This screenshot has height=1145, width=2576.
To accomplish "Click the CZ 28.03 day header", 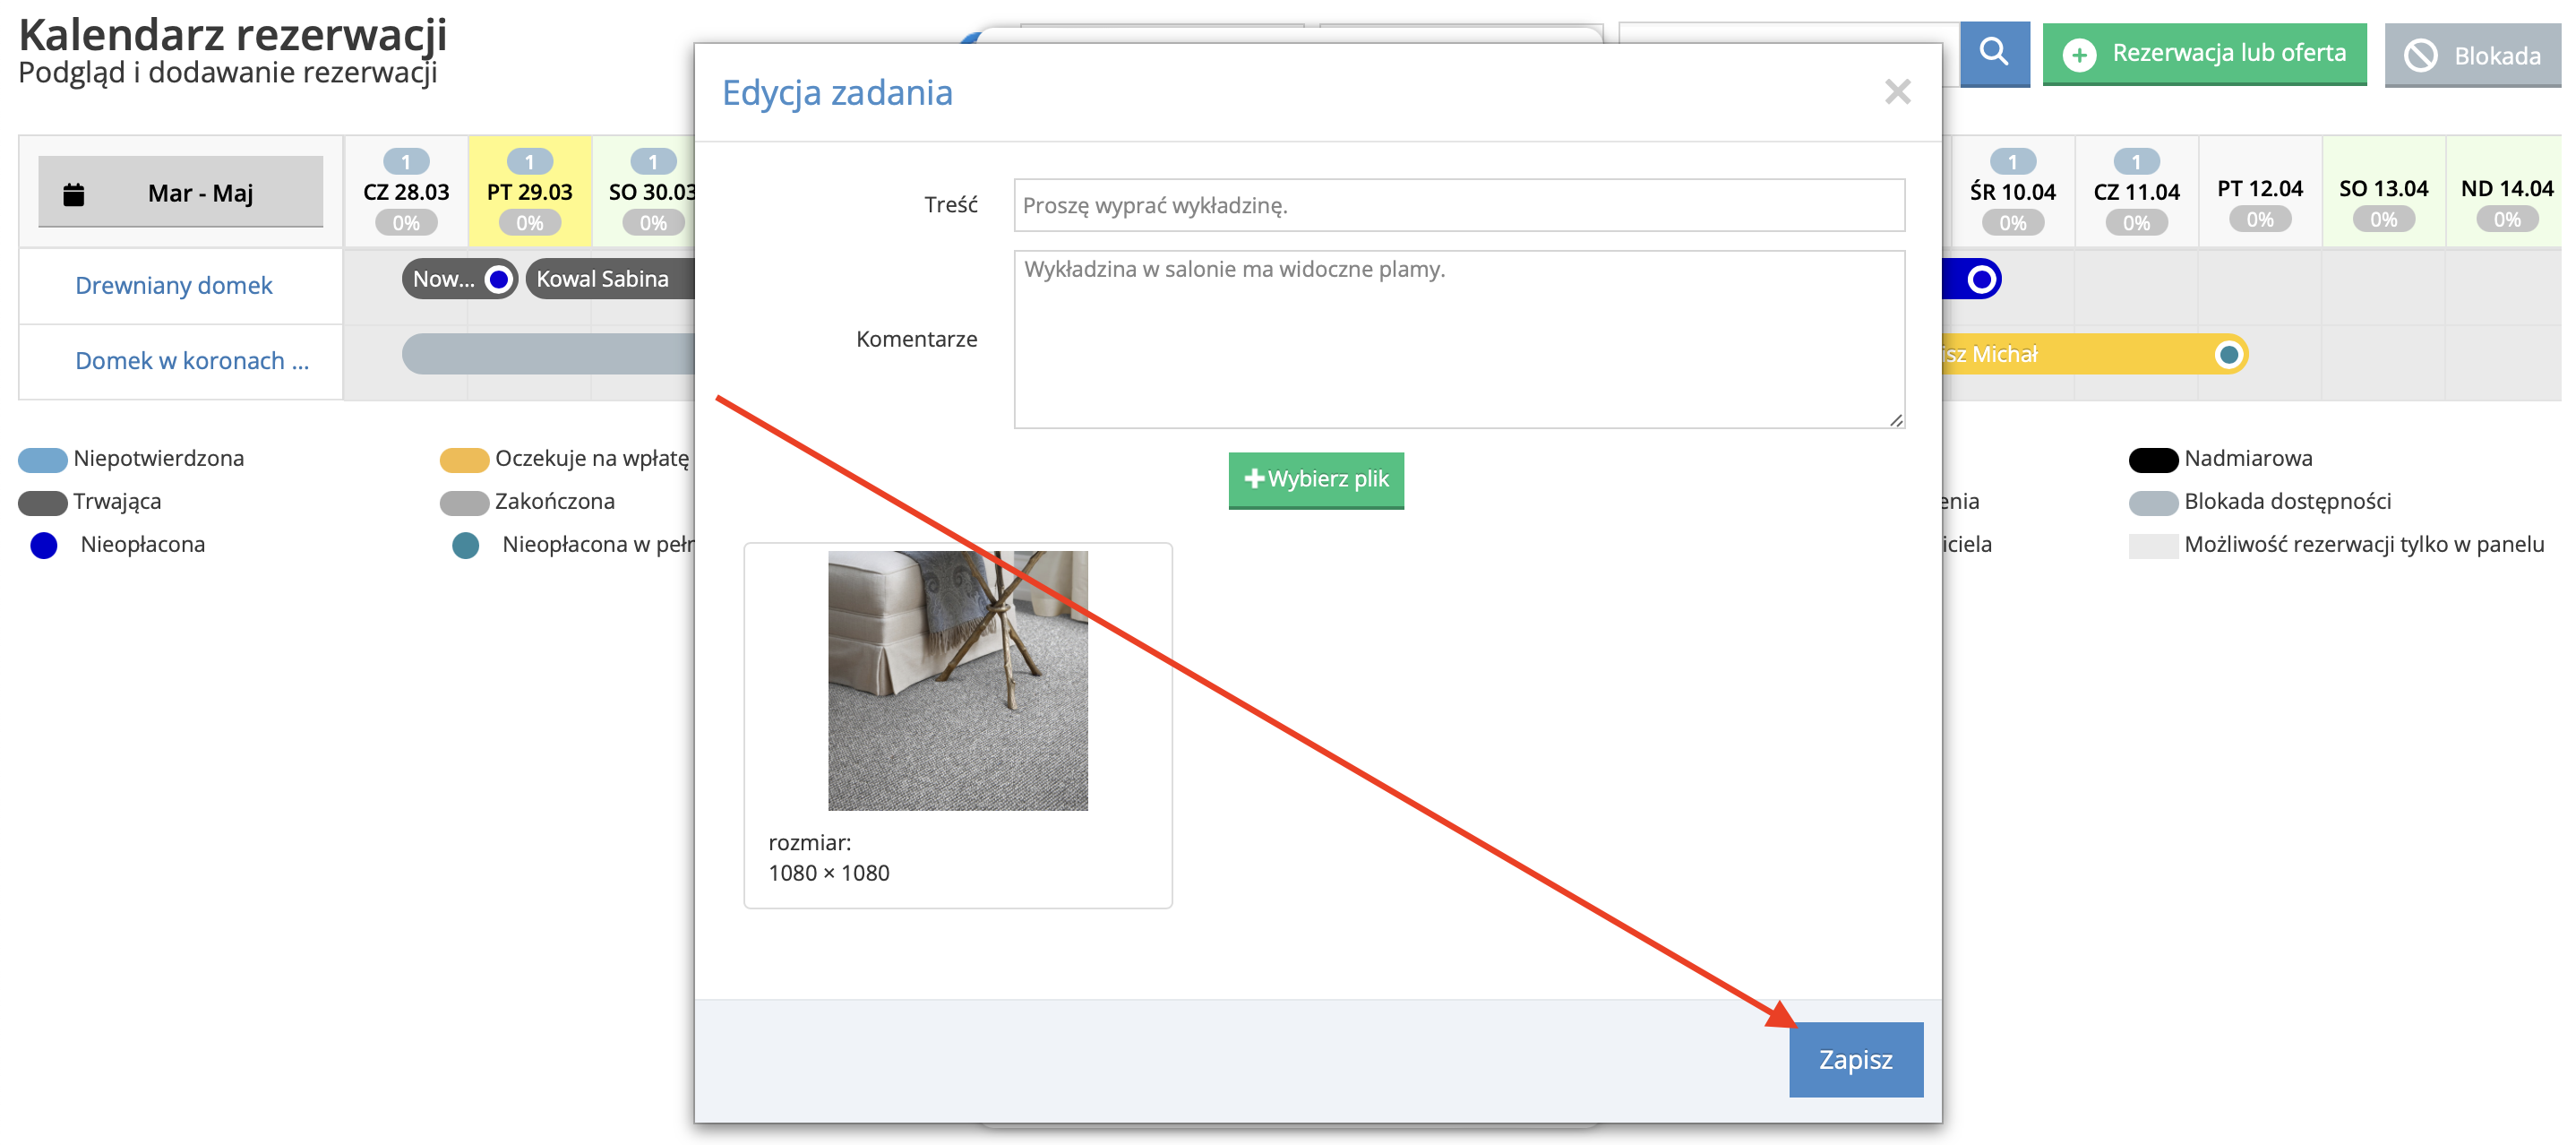I will (x=406, y=192).
